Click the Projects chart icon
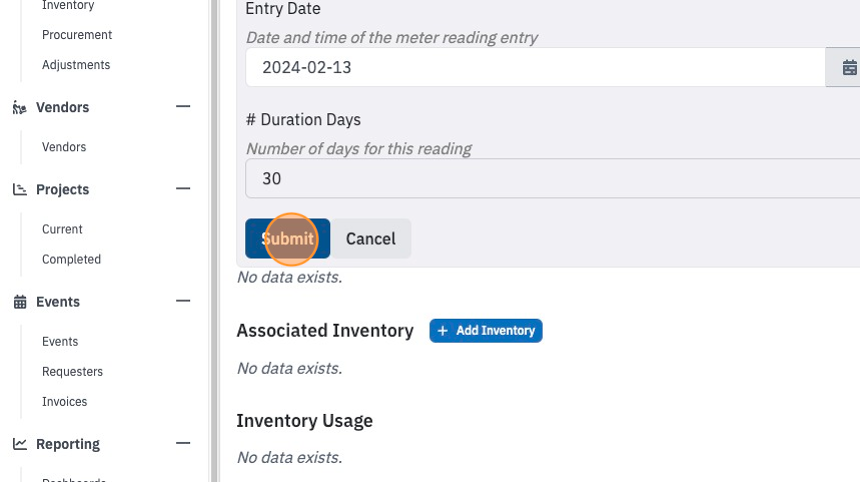The height and width of the screenshot is (482, 860). [x=20, y=190]
